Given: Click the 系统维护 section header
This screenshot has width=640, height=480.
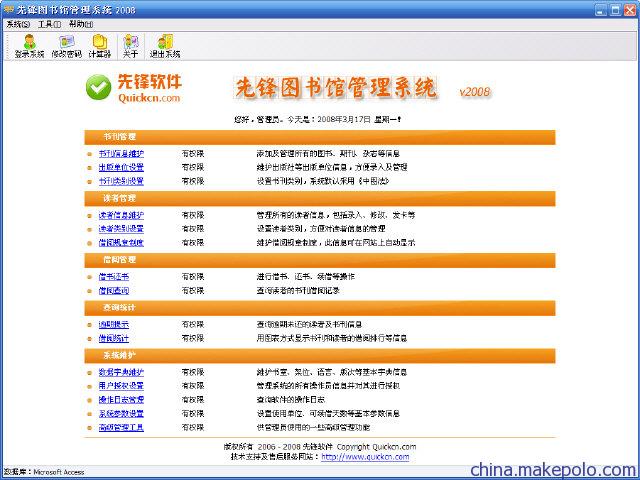Looking at the screenshot, I should tap(320, 356).
